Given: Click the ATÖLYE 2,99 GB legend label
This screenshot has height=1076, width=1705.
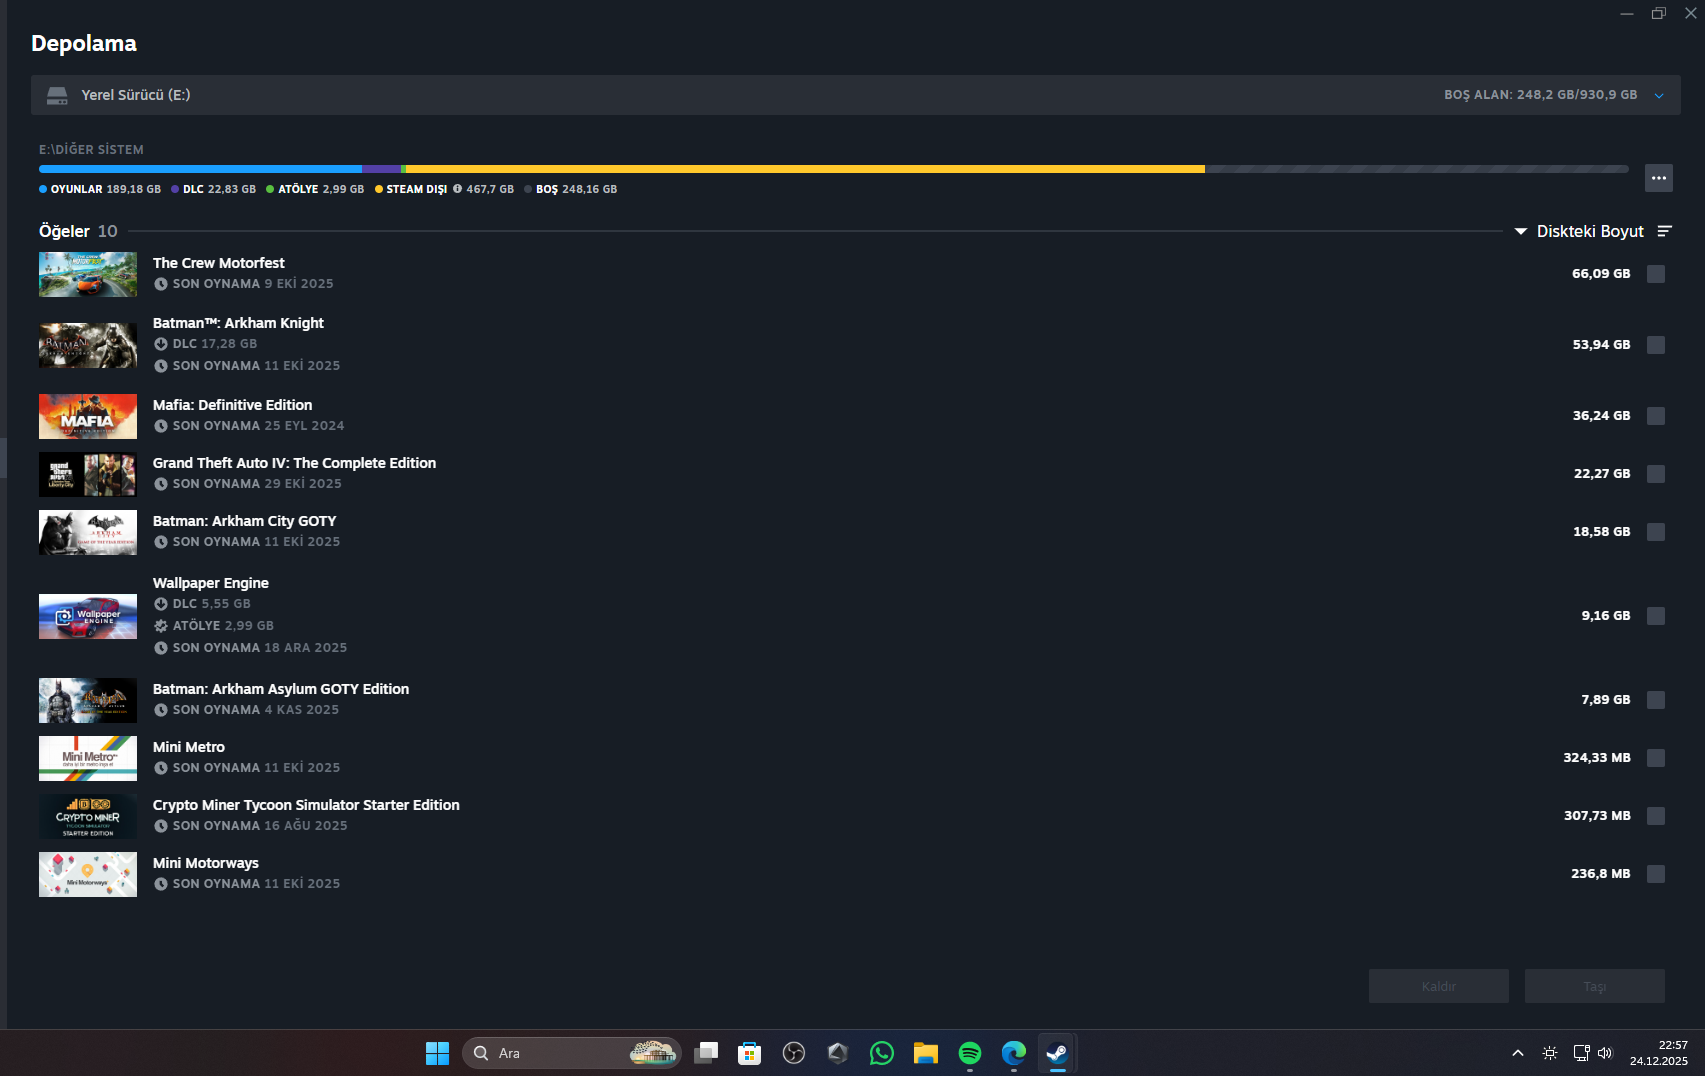Looking at the screenshot, I should 315,189.
